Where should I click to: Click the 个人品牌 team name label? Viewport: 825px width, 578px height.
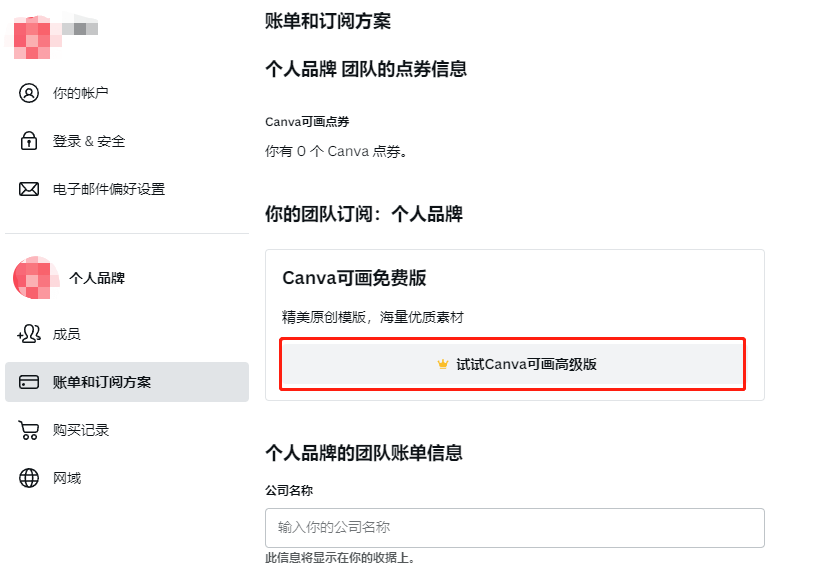point(97,278)
